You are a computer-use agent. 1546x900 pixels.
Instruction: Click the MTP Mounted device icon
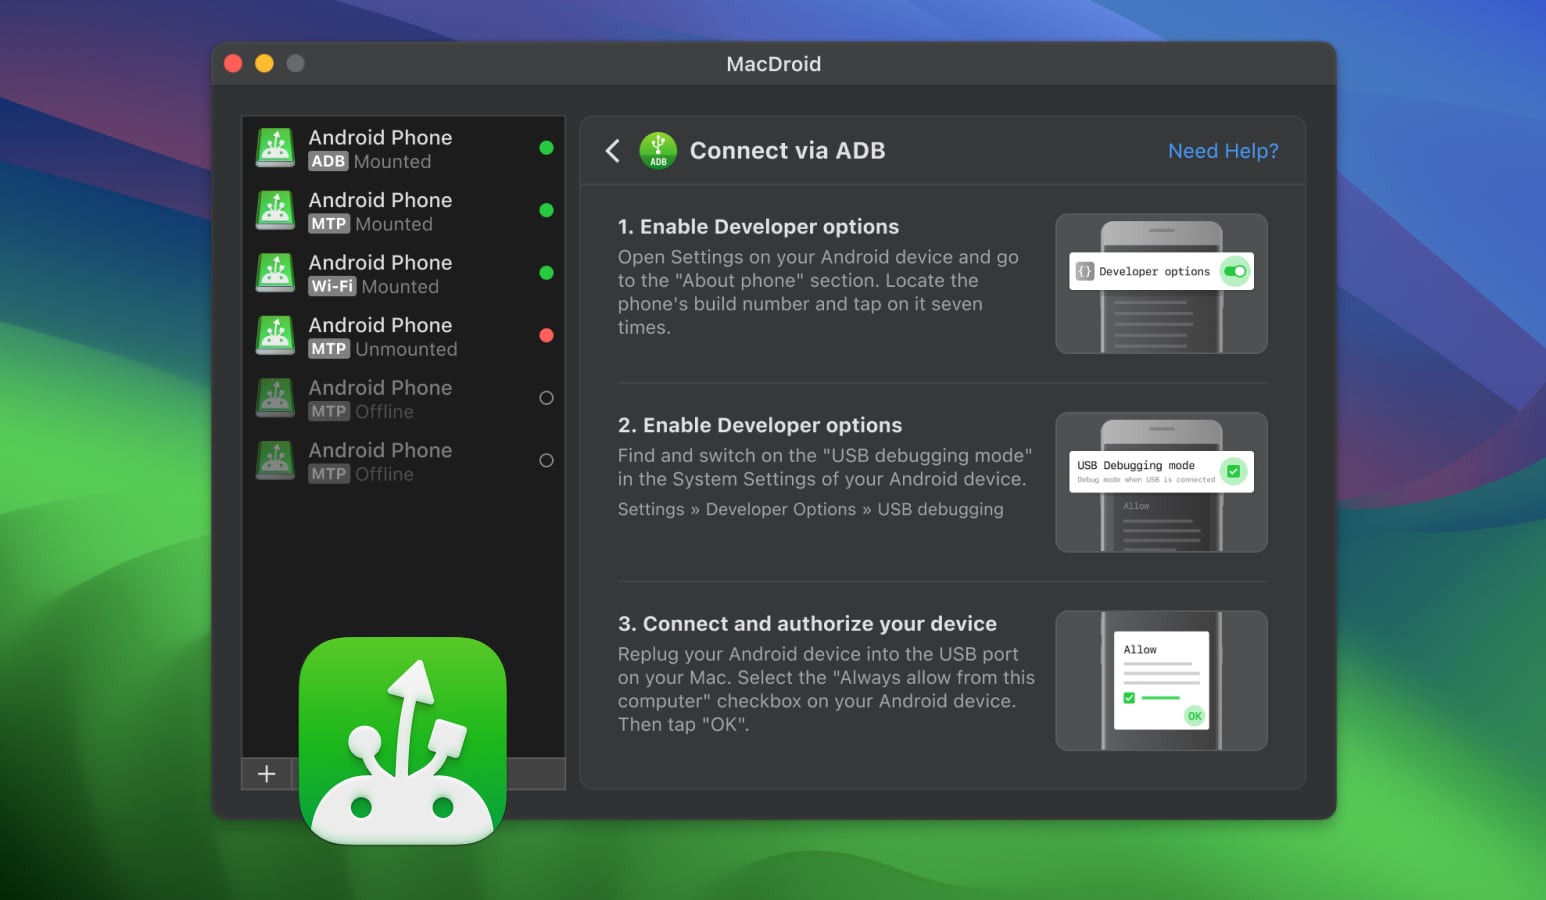tap(274, 210)
